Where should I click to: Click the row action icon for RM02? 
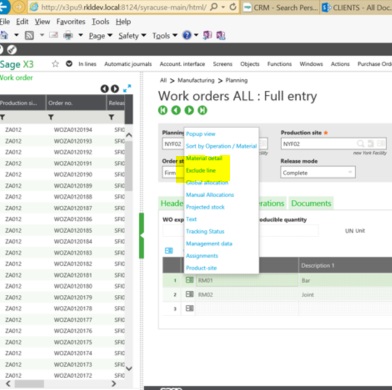(x=190, y=294)
